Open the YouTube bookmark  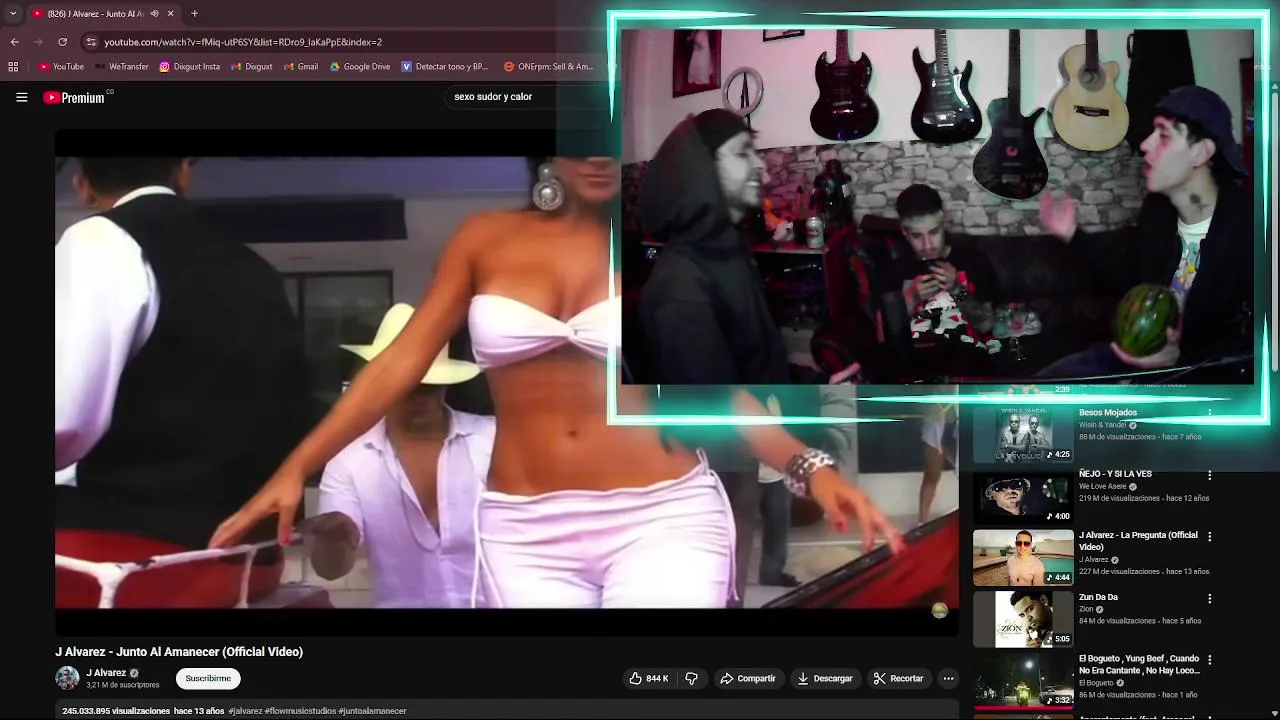point(61,67)
